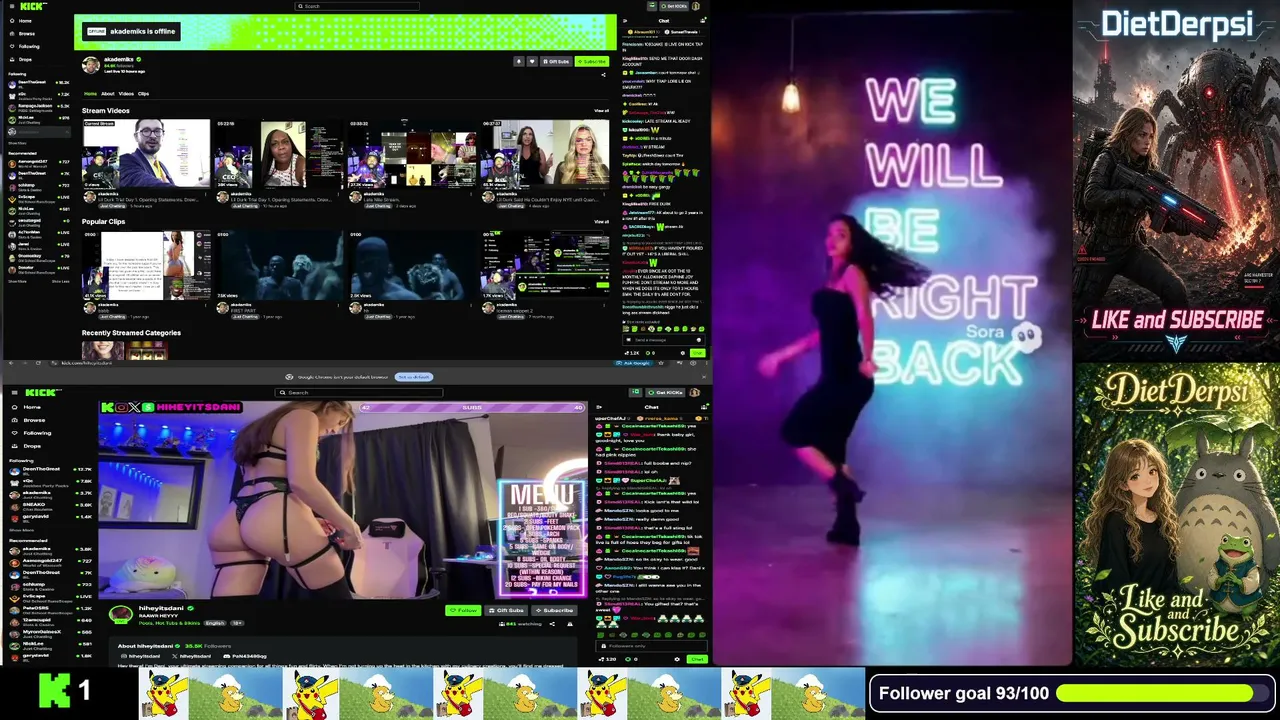This screenshot has width=1280, height=720.
Task: Open chat users list in akademiks window
Action: 703,20
